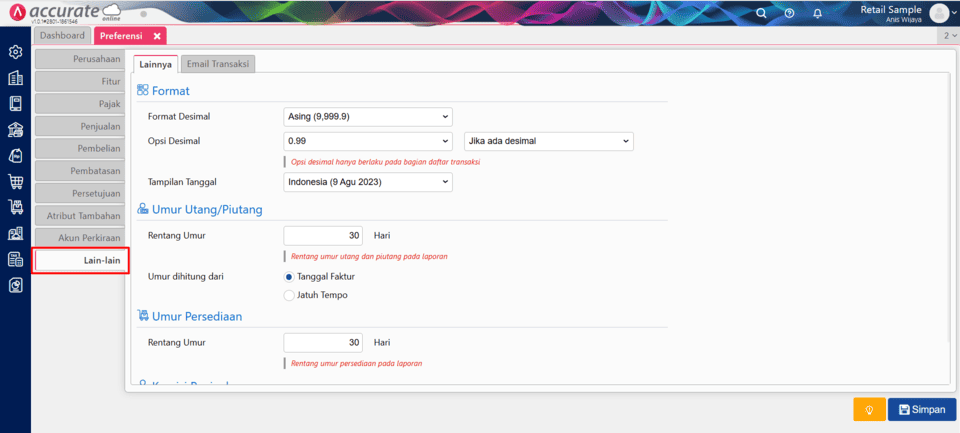Open the settings gear in the sidebar

(x=15, y=52)
